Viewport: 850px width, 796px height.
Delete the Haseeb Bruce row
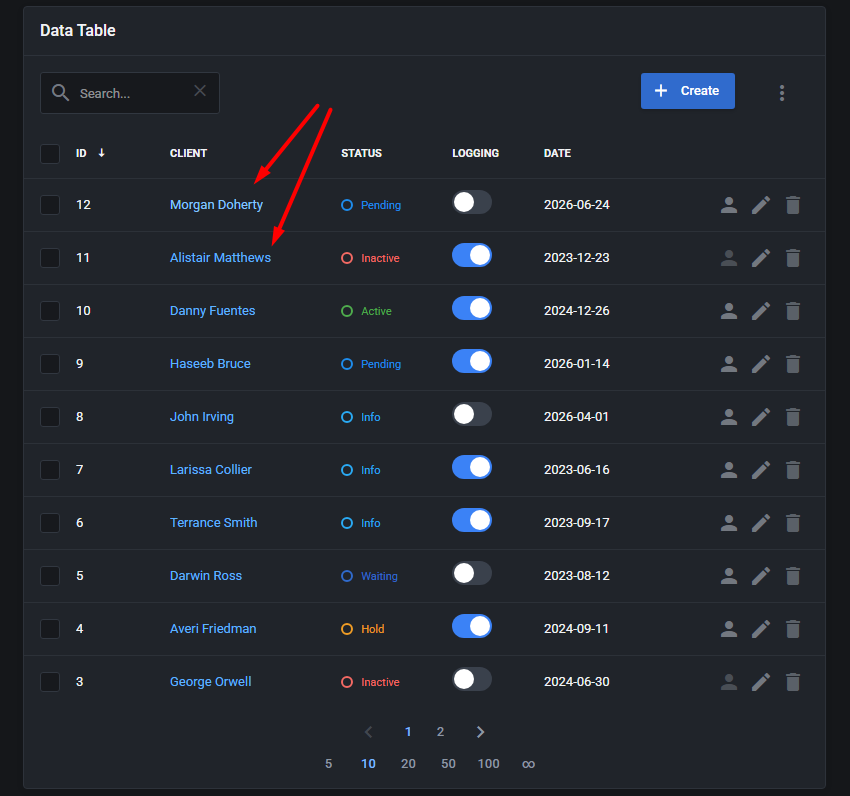793,364
